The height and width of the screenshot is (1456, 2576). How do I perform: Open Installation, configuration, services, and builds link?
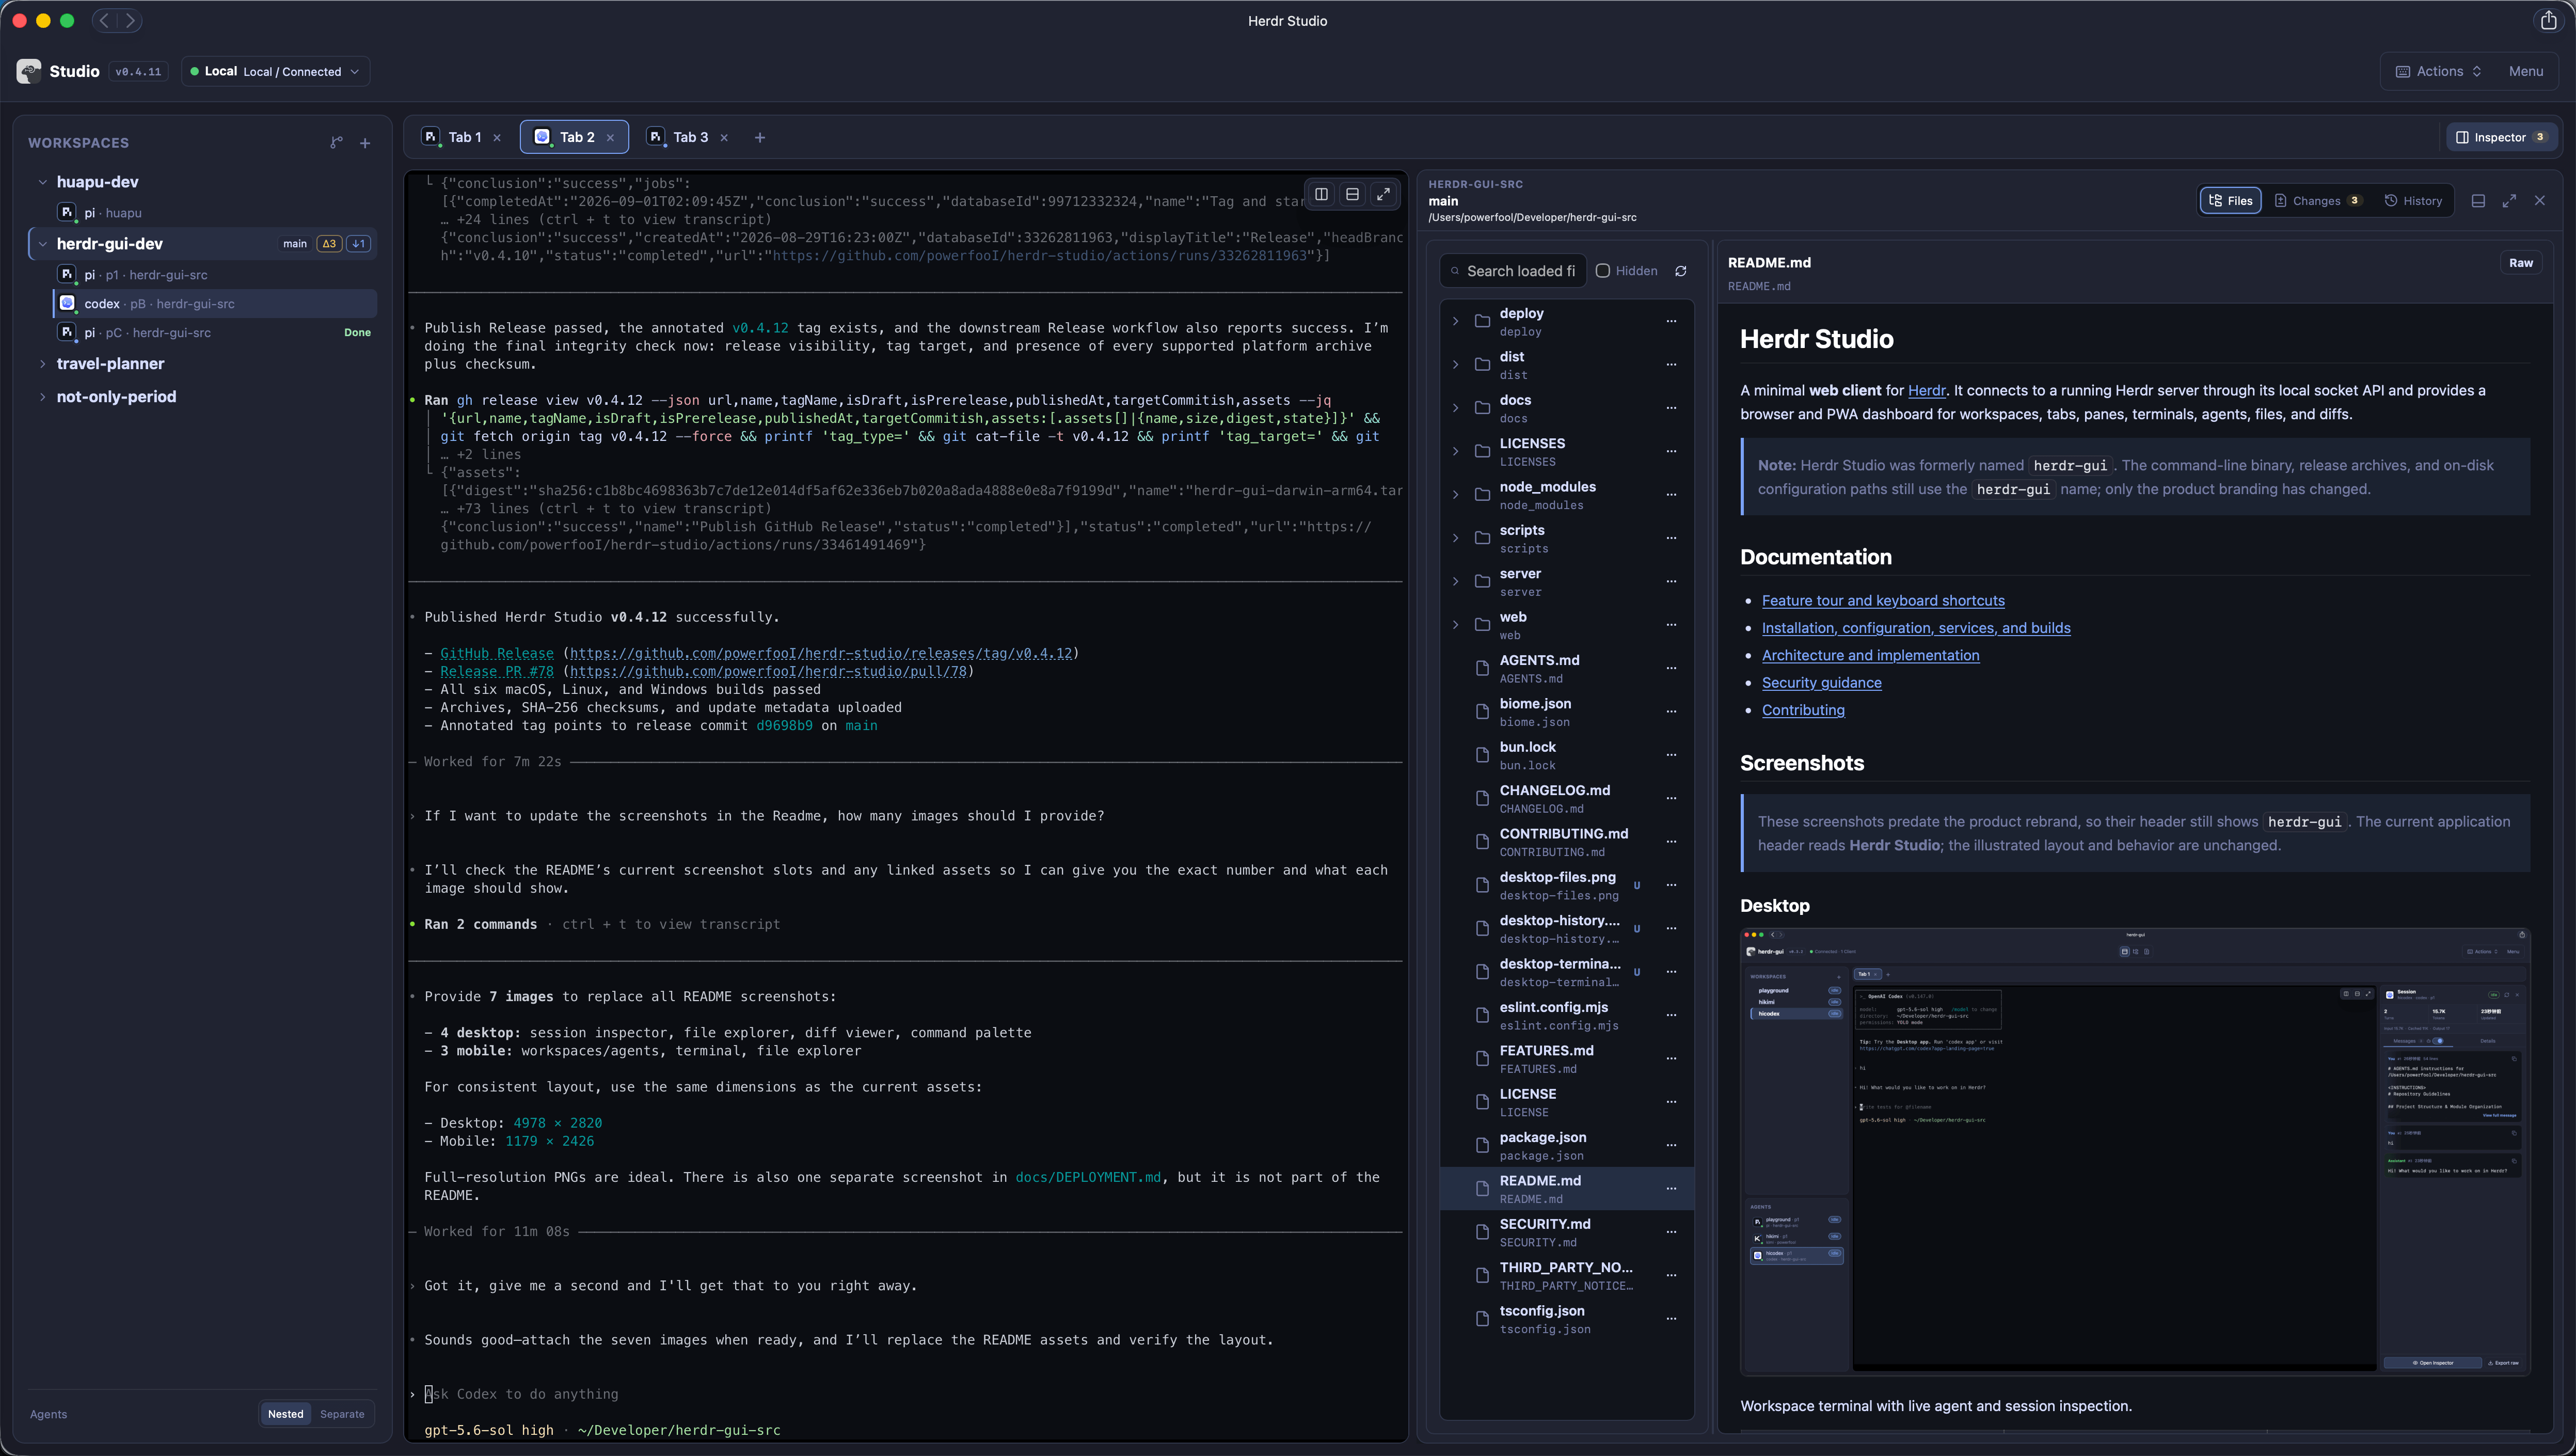[x=1916, y=628]
